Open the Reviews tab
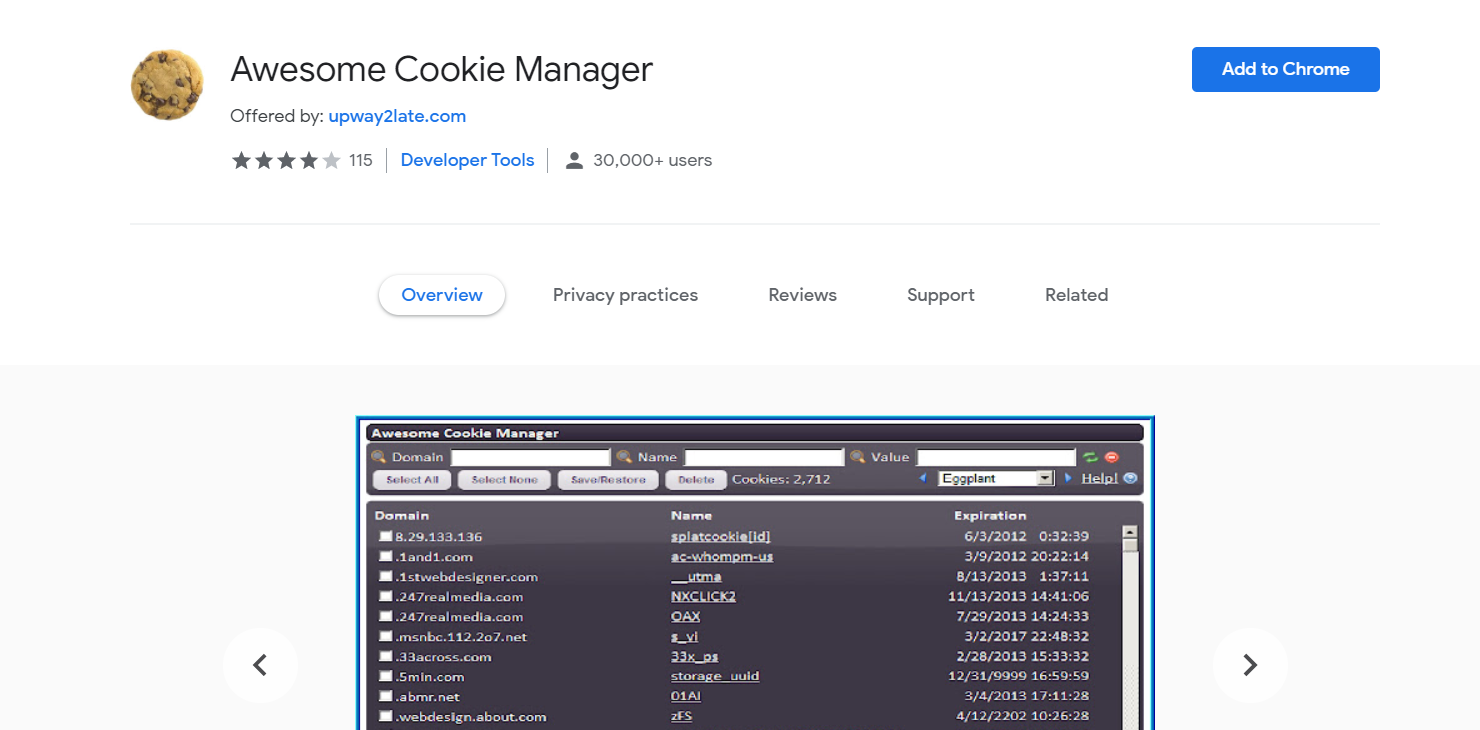 click(802, 295)
